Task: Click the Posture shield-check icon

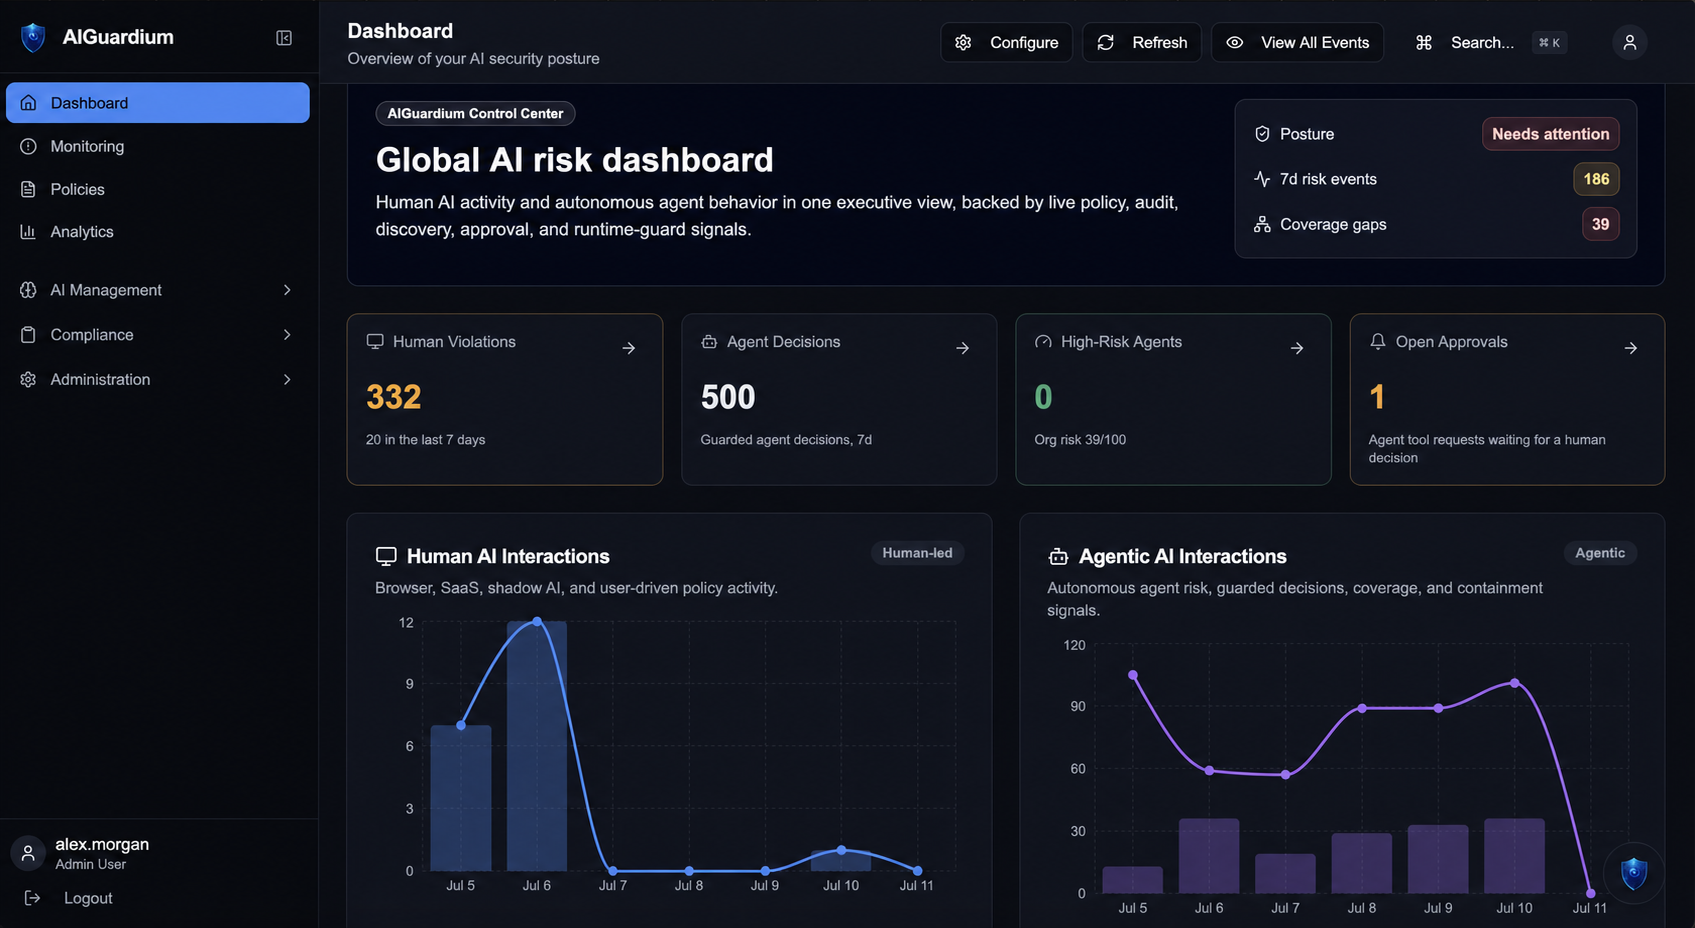Action: tap(1262, 134)
